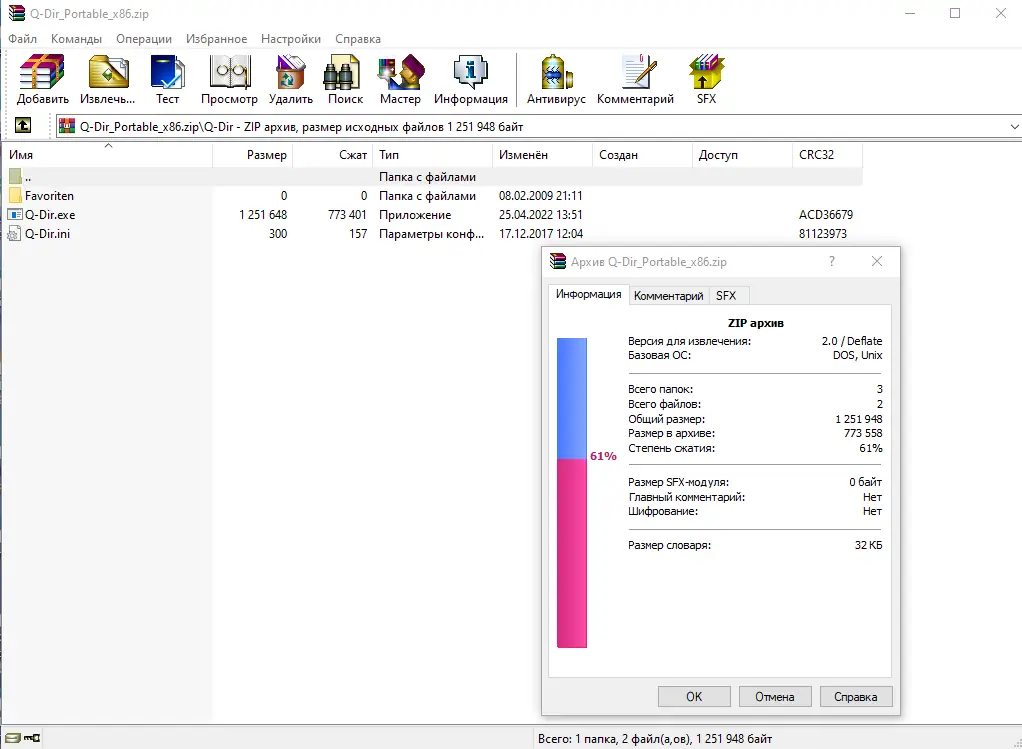Click OK in the archive dialog
The width and height of the screenshot is (1022, 749).
(694, 696)
